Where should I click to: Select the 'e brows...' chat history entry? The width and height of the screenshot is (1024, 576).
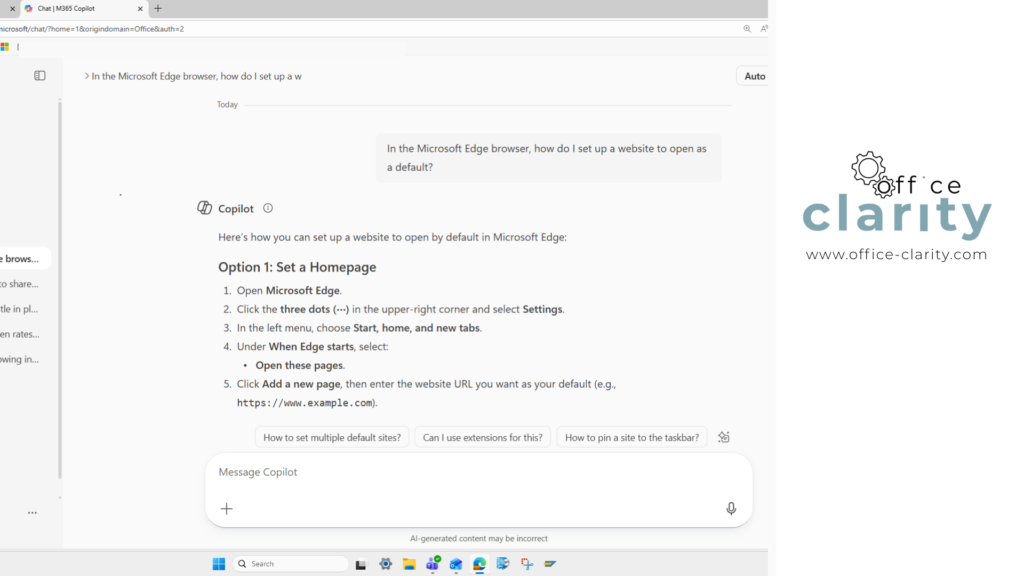tap(20, 258)
